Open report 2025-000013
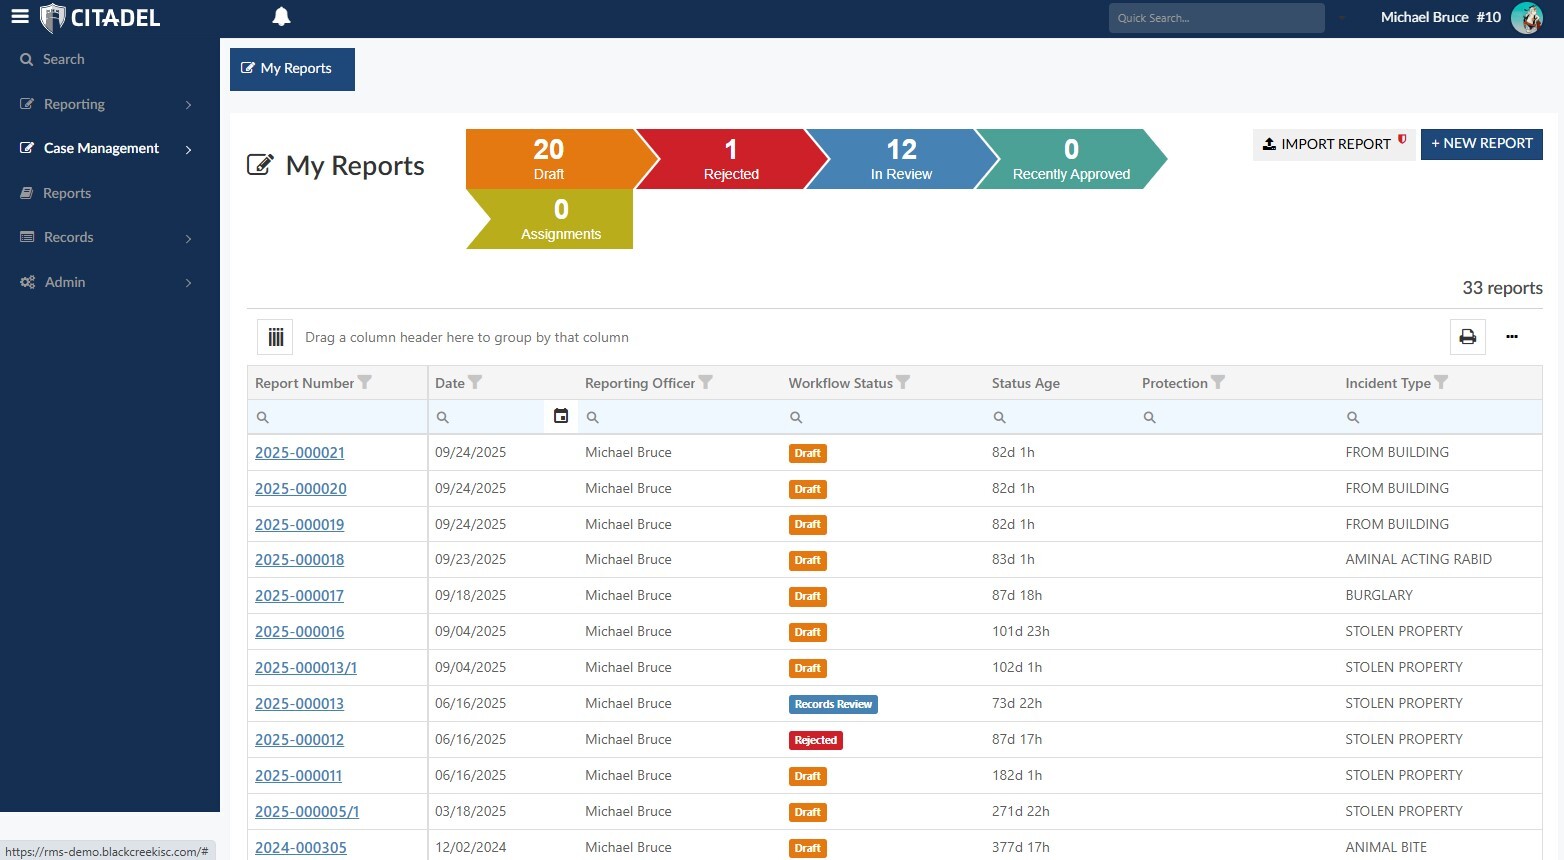 click(299, 703)
